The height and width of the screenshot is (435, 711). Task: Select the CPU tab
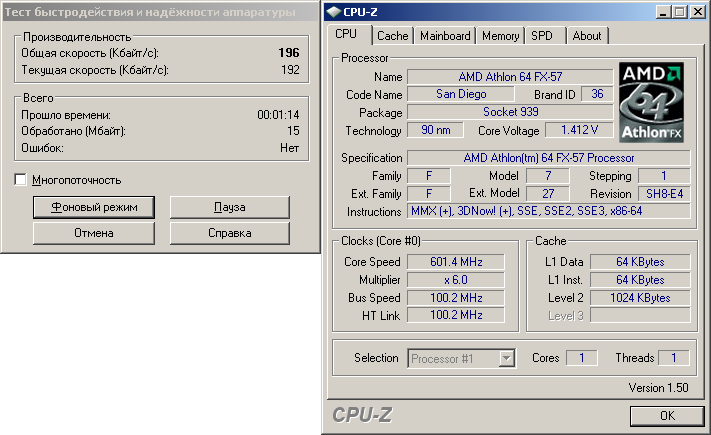click(x=348, y=34)
